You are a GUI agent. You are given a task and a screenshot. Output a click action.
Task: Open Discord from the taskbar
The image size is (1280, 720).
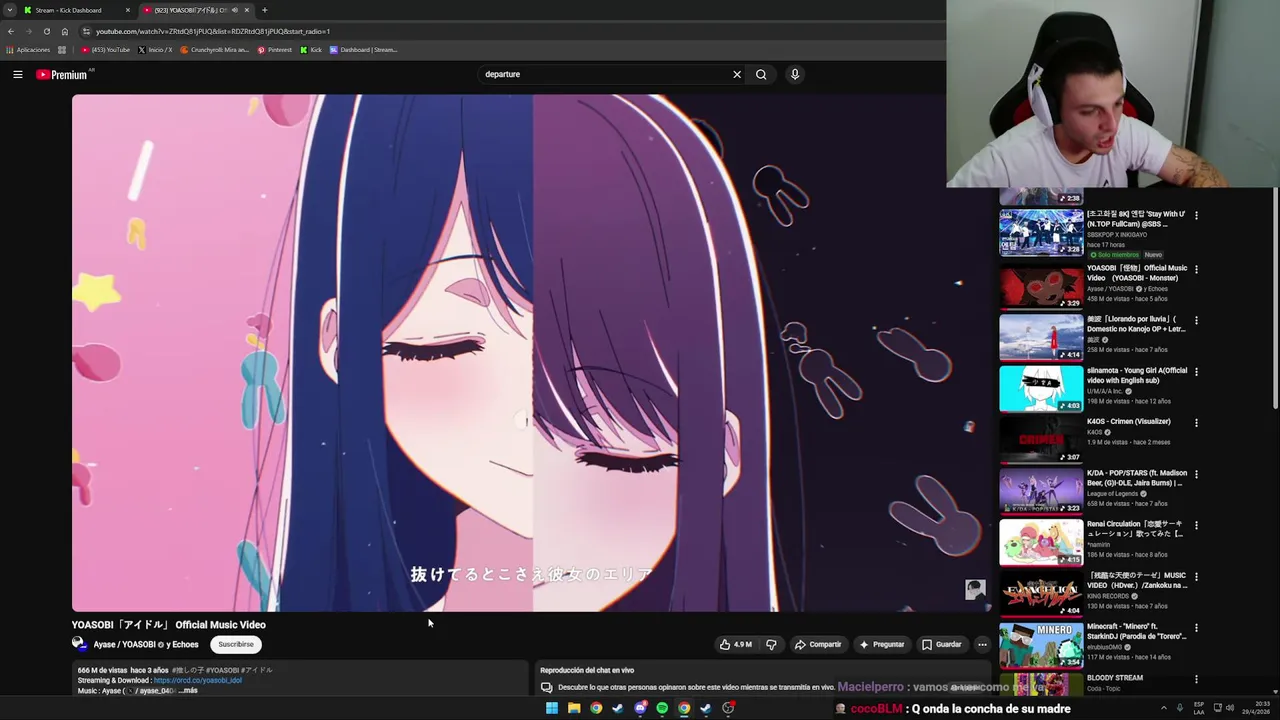point(640,708)
